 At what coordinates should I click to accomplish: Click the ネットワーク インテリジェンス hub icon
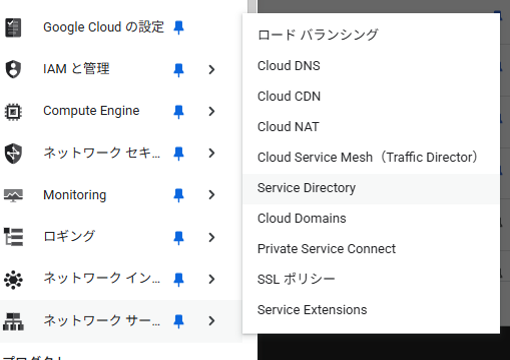coord(13,279)
